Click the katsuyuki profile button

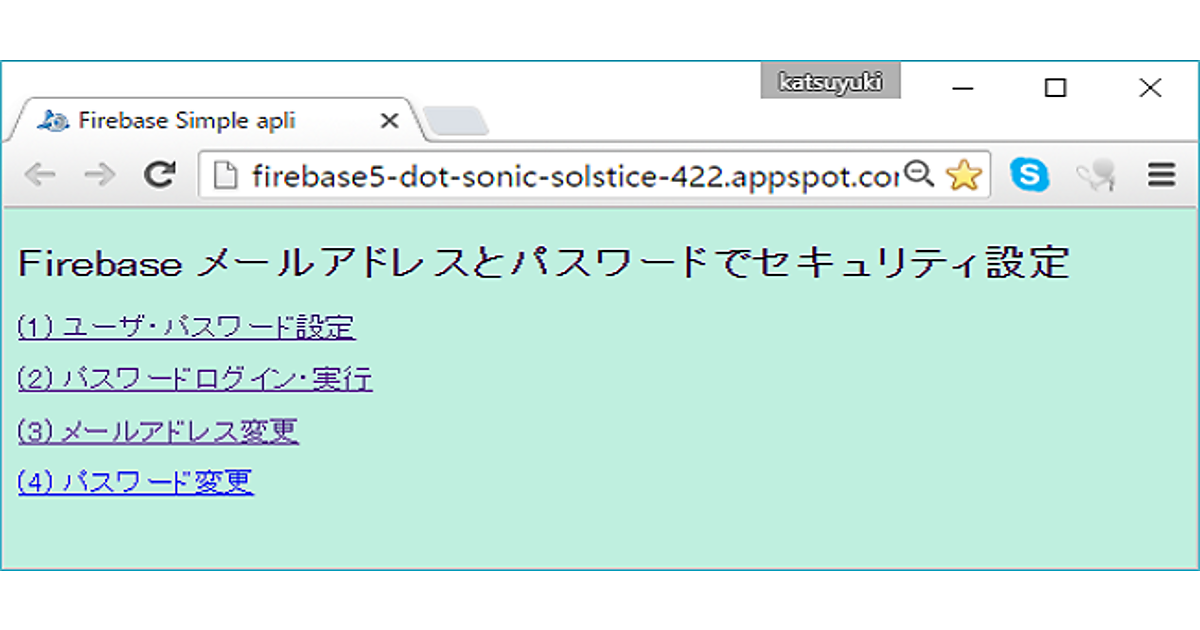830,82
